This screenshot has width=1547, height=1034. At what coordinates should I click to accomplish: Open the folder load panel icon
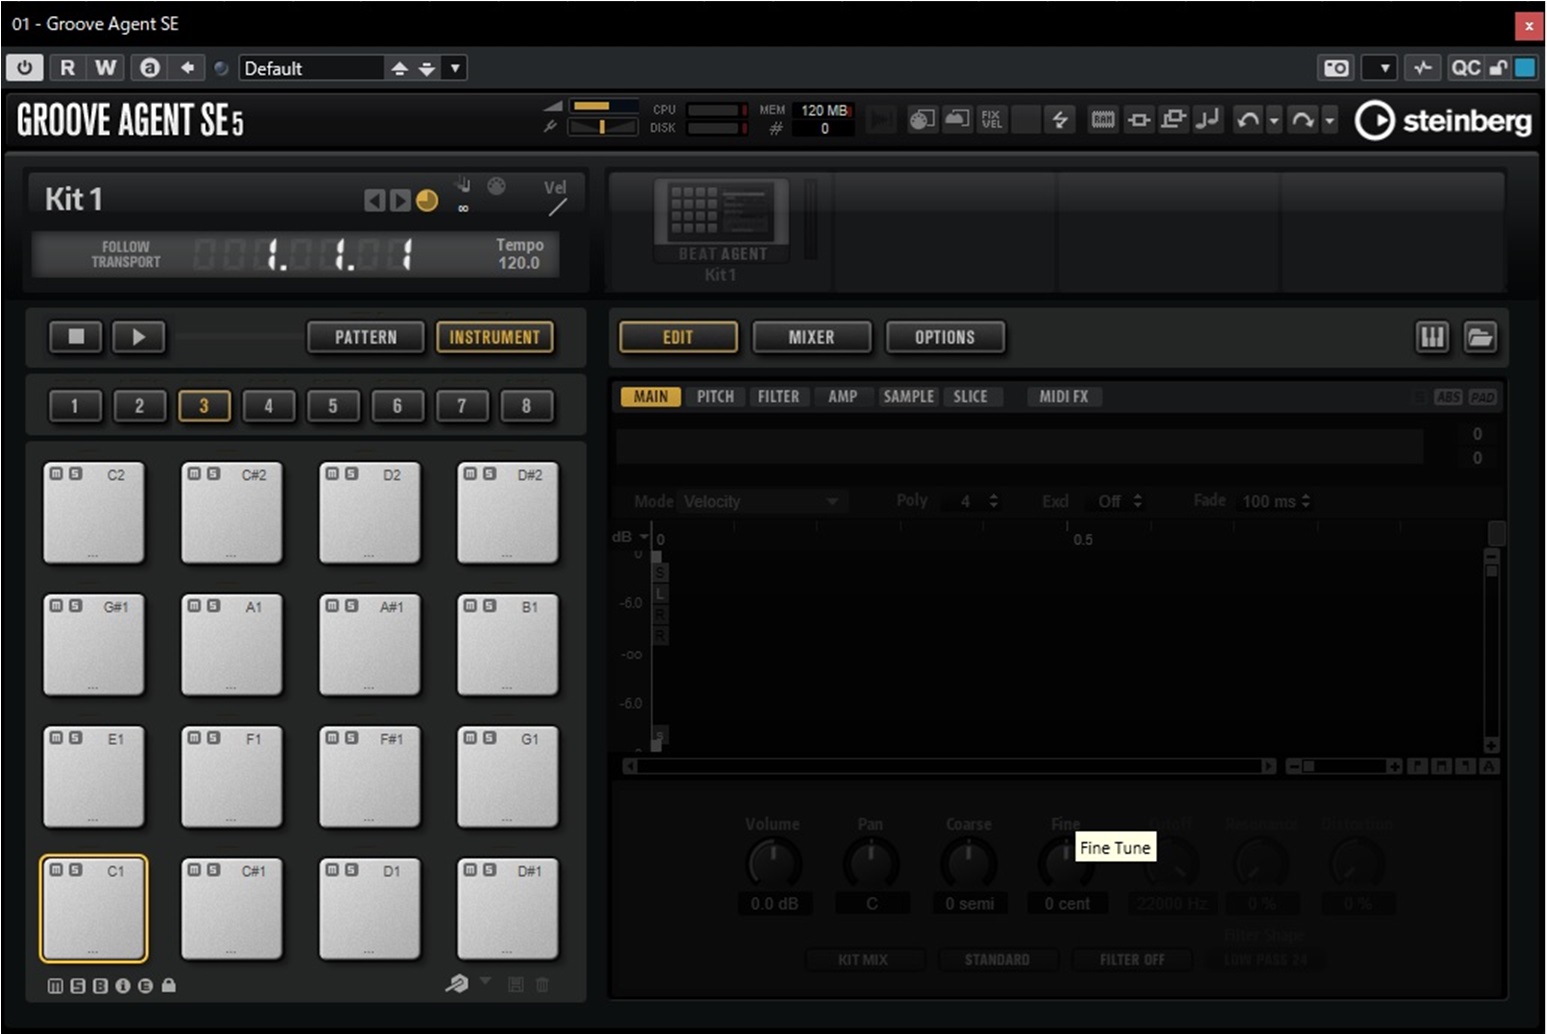1480,337
